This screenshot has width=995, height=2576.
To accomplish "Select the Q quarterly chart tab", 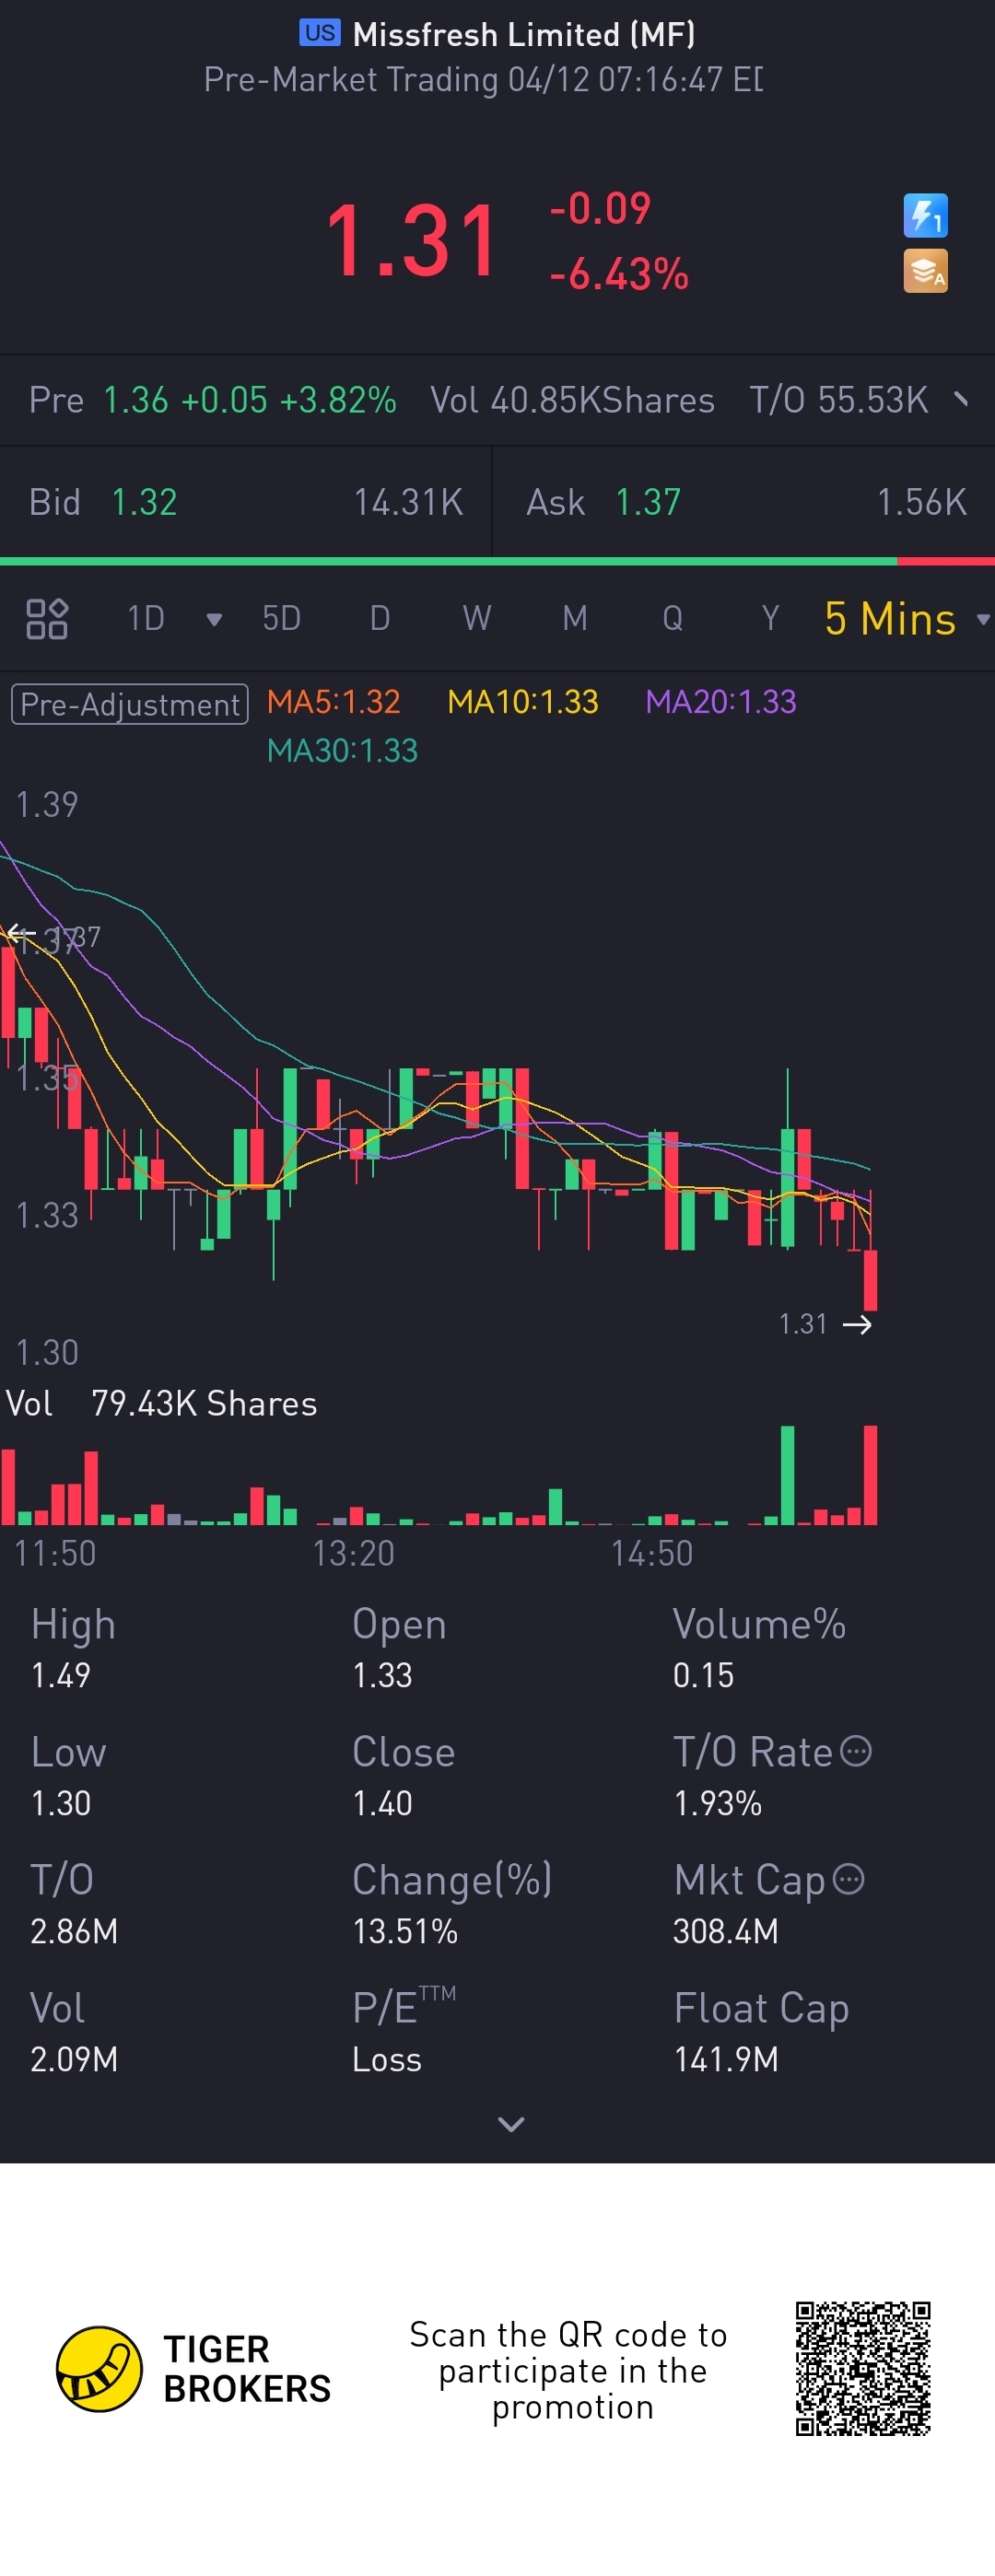I will pyautogui.click(x=673, y=618).
